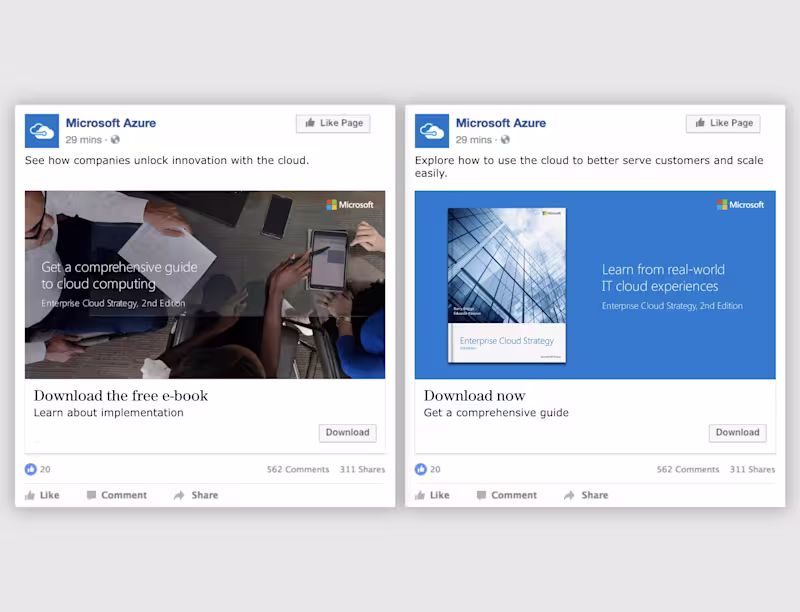Viewport: 800px width, 612px height.
Task: Click the blue thumbs-up reaction icon in left ad
Action: click(31, 469)
